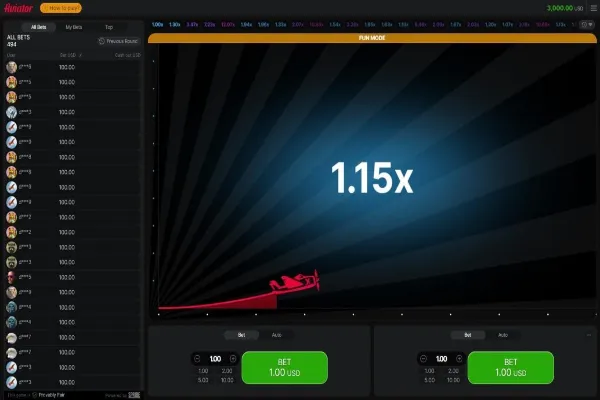This screenshot has height=400, width=600.
Task: Click the 1.94x multiplier in round history
Action: coord(246,24)
